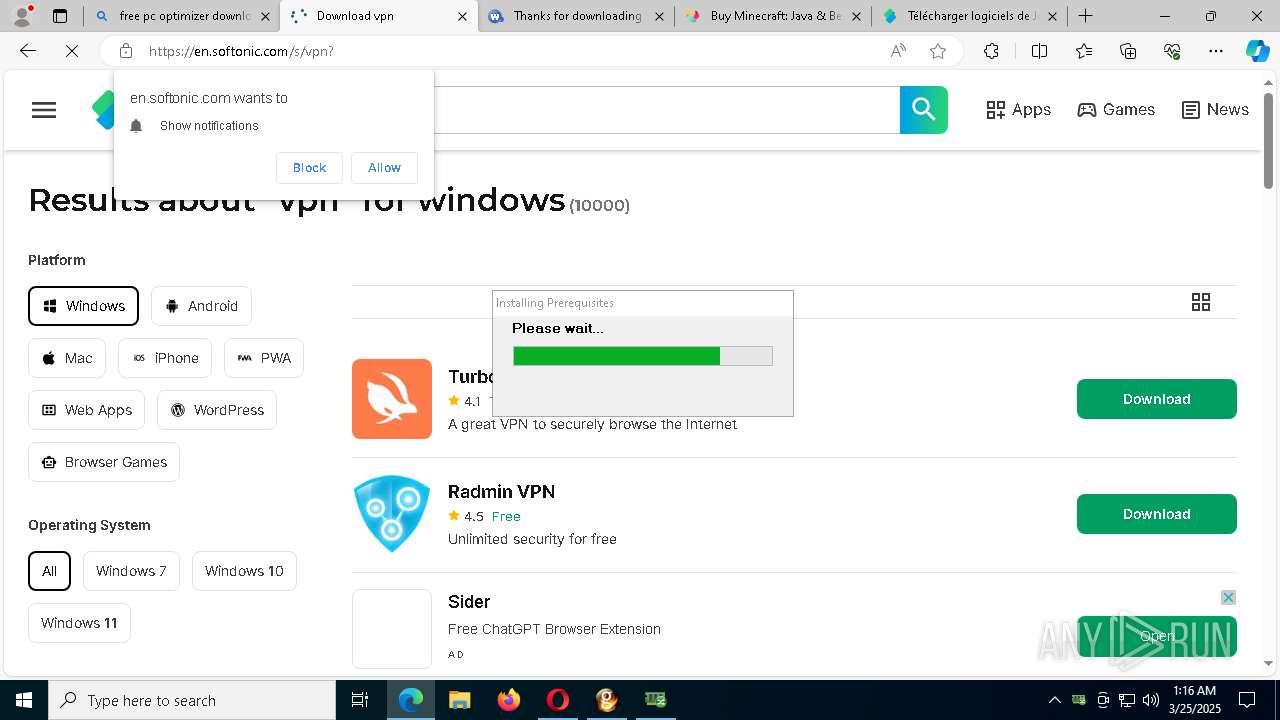Open Read aloud in address bar
The width and height of the screenshot is (1280, 720).
pyautogui.click(x=898, y=51)
